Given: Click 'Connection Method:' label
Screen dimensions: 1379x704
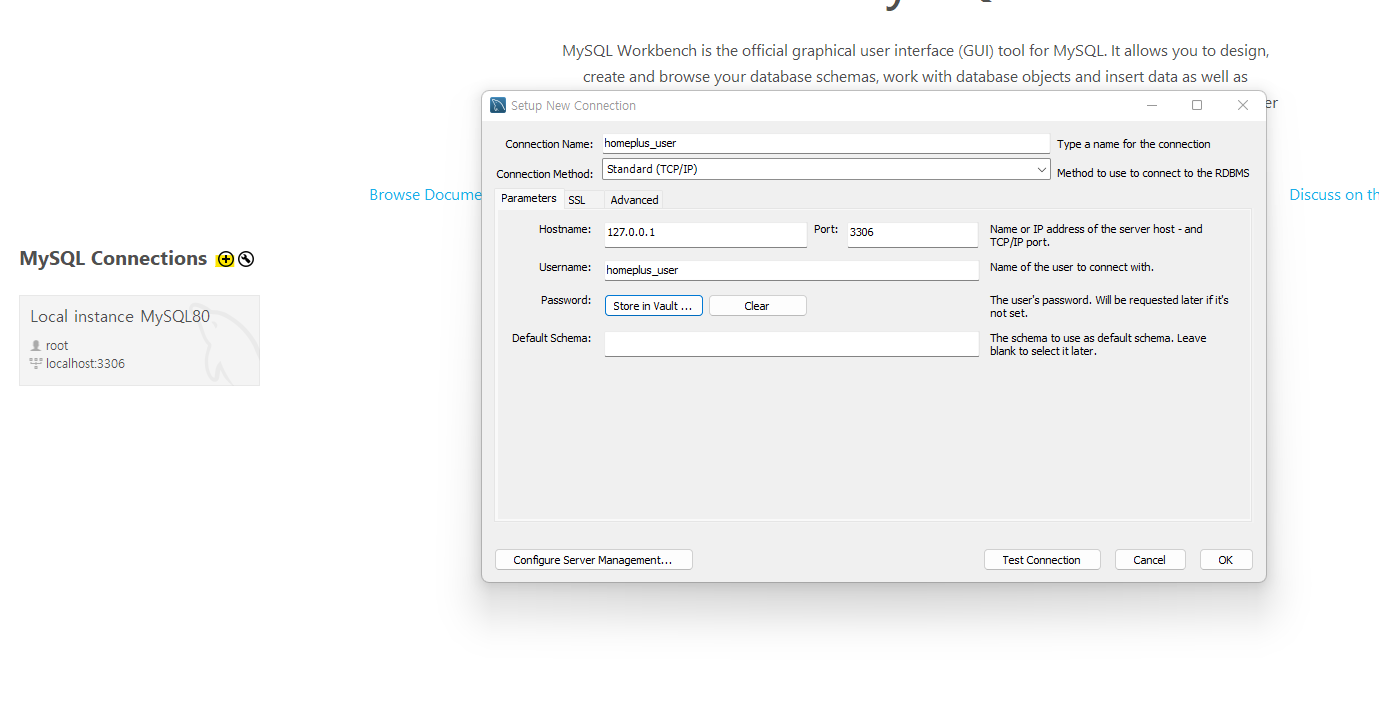Looking at the screenshot, I should tap(545, 174).
